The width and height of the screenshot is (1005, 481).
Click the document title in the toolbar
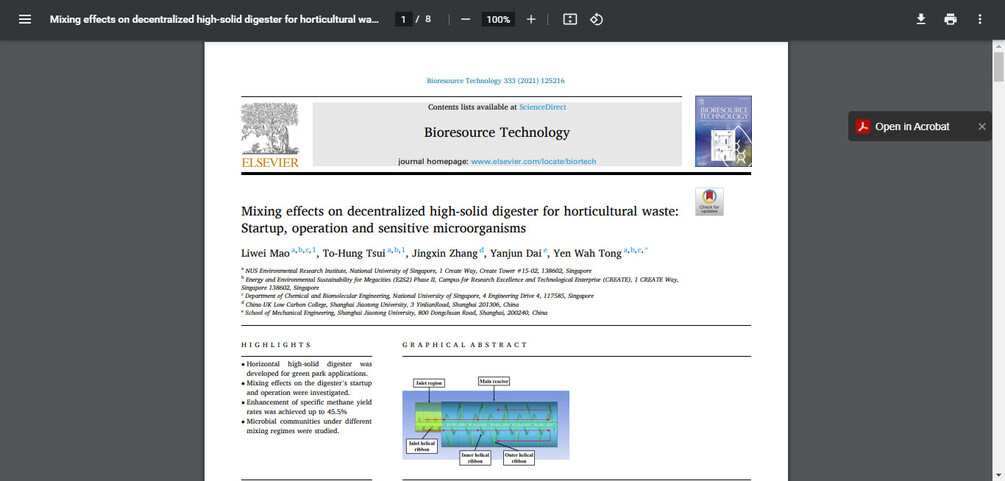coord(214,19)
